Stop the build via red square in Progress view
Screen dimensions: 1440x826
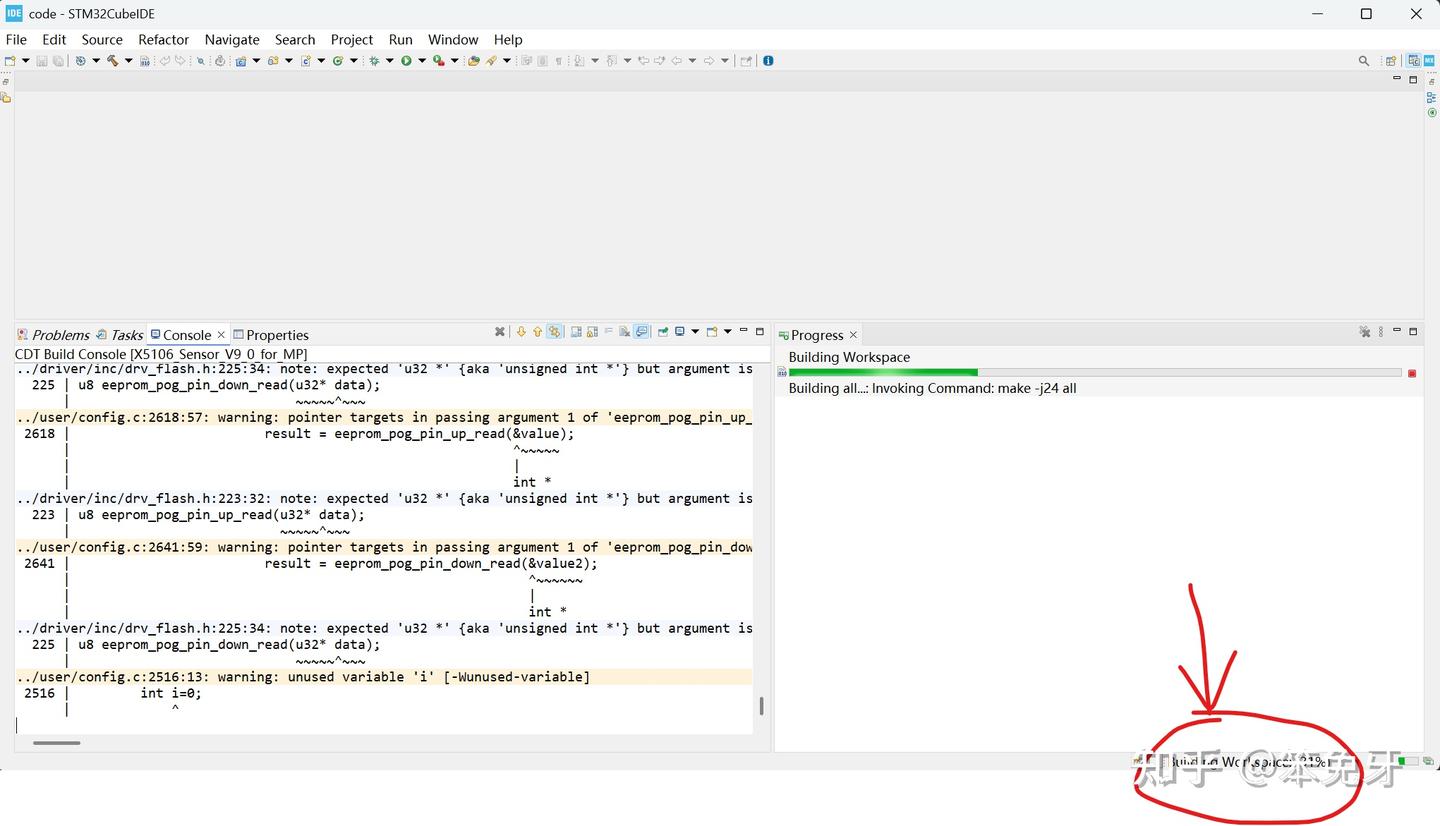(x=1412, y=372)
